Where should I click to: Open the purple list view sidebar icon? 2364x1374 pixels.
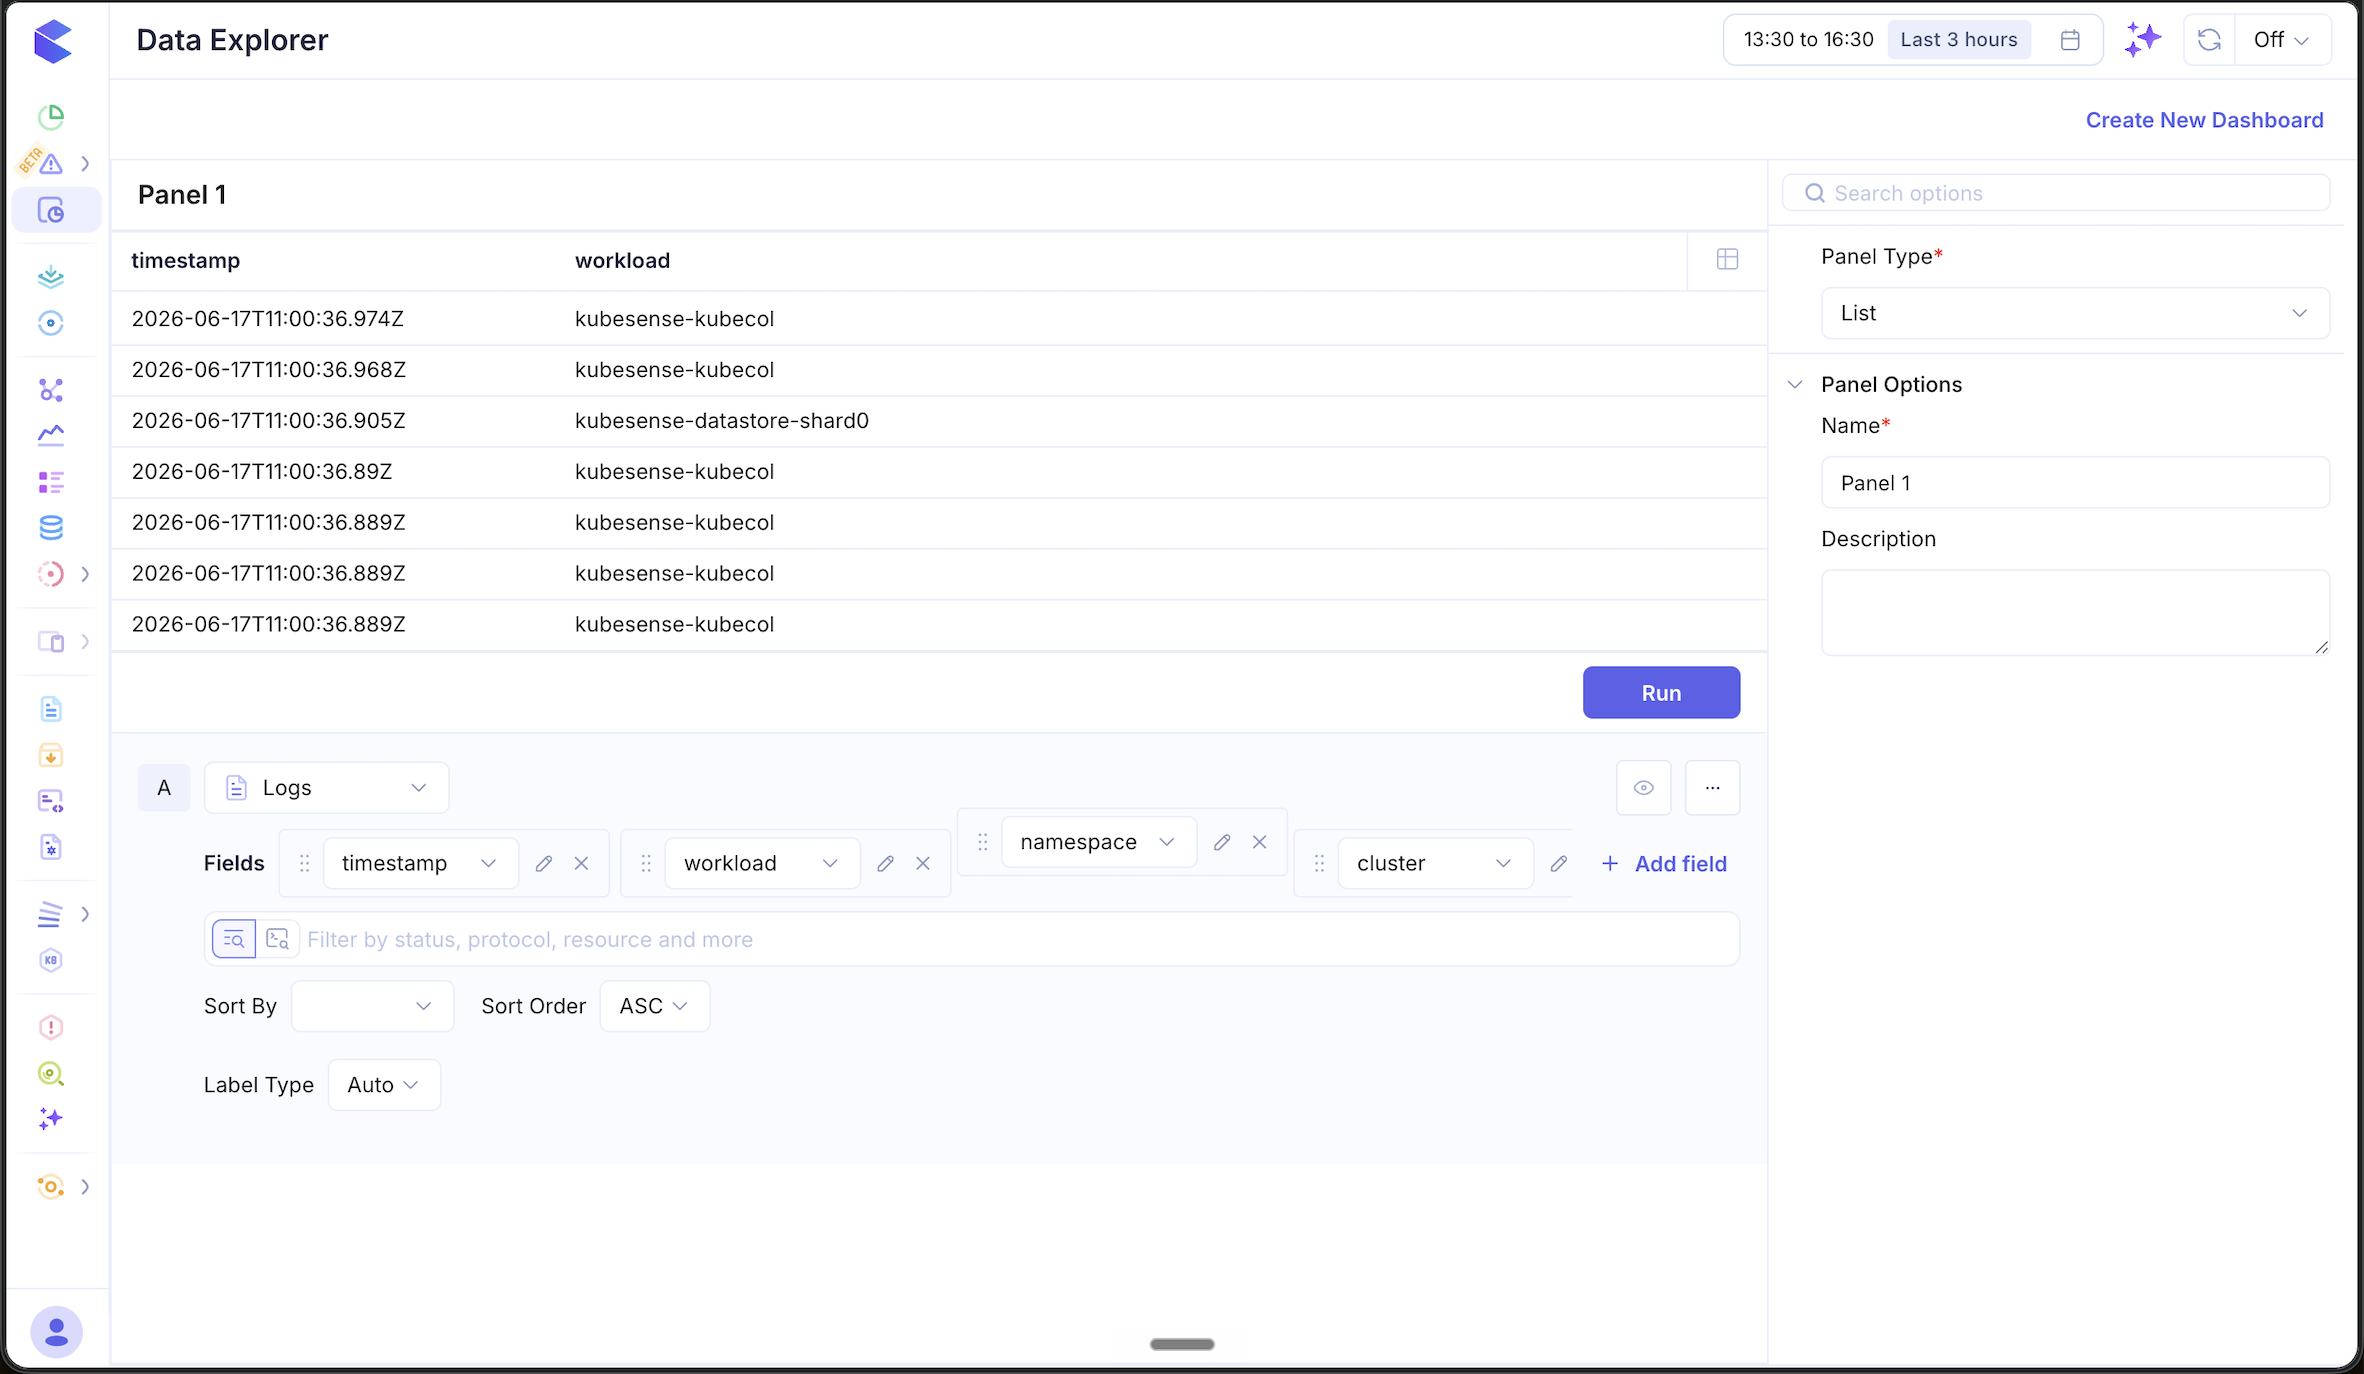point(51,482)
